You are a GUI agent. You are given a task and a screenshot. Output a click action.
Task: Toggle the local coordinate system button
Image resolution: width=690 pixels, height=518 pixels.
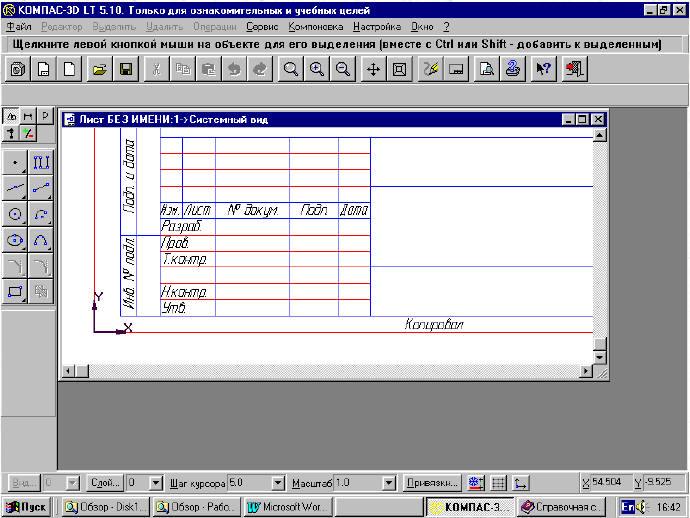(x=520, y=483)
